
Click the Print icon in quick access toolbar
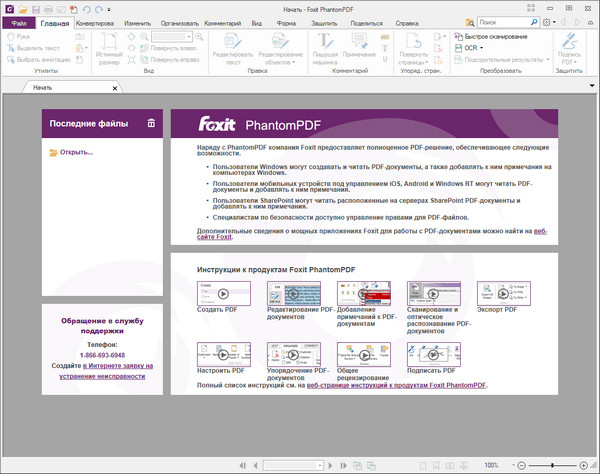pyautogui.click(x=48, y=8)
